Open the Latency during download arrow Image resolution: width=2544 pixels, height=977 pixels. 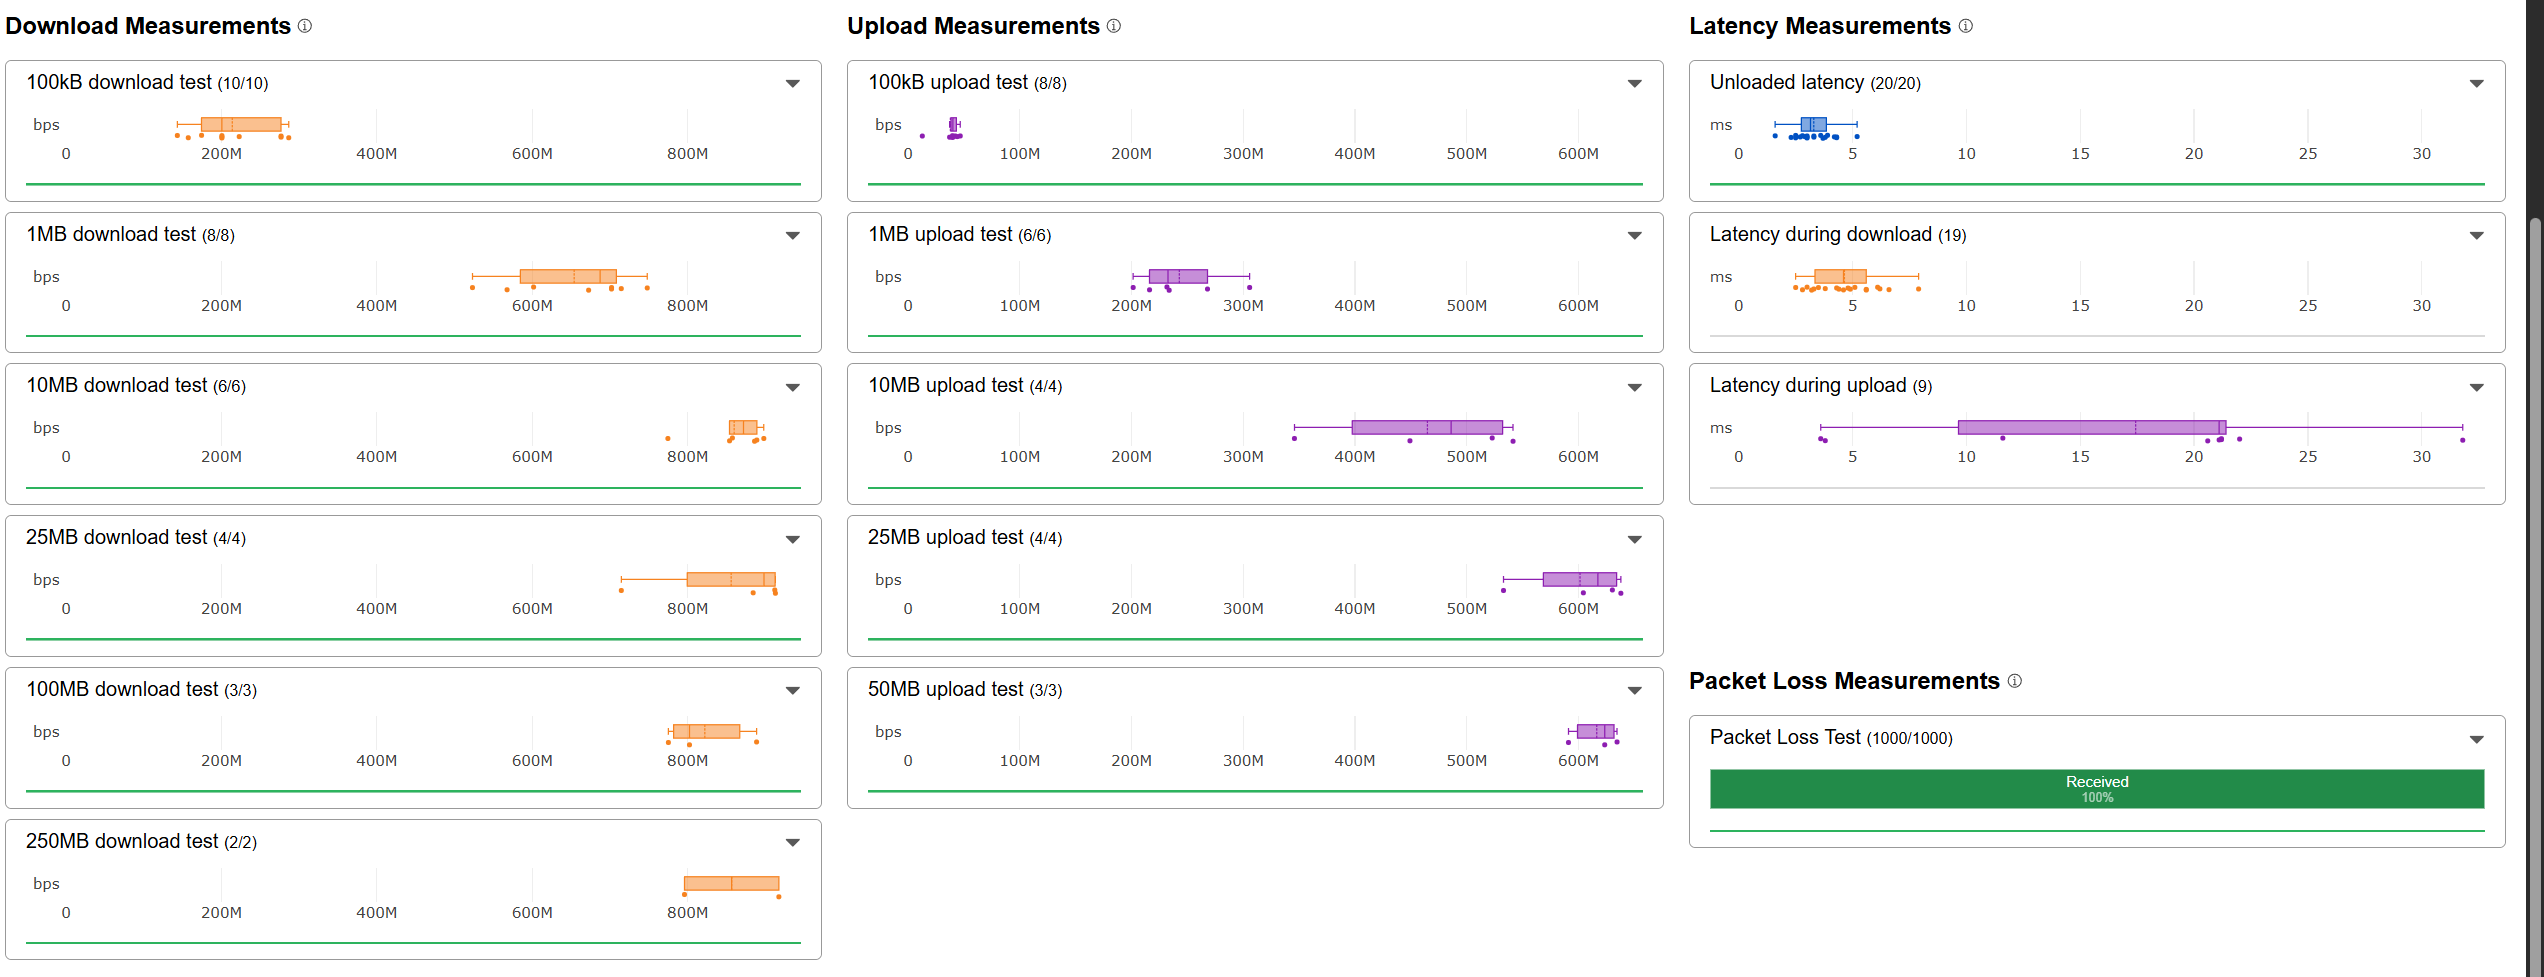pyautogui.click(x=2477, y=236)
